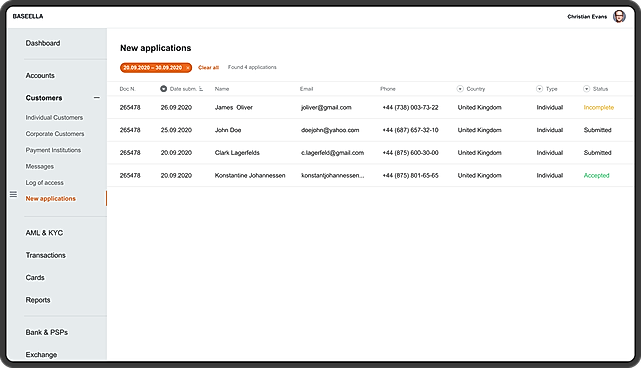
Task: Open the user avatar for Christian Evans
Action: pos(619,16)
